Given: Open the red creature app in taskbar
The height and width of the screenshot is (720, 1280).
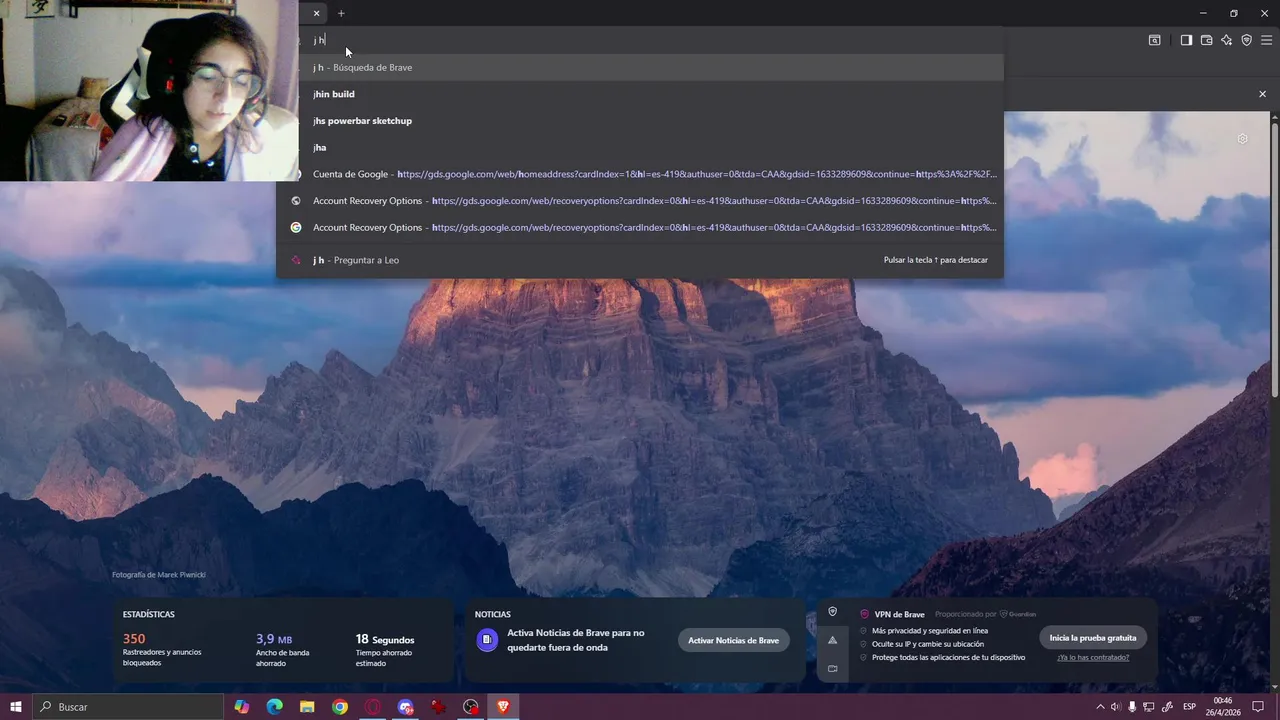Looking at the screenshot, I should pyautogui.click(x=438, y=707).
